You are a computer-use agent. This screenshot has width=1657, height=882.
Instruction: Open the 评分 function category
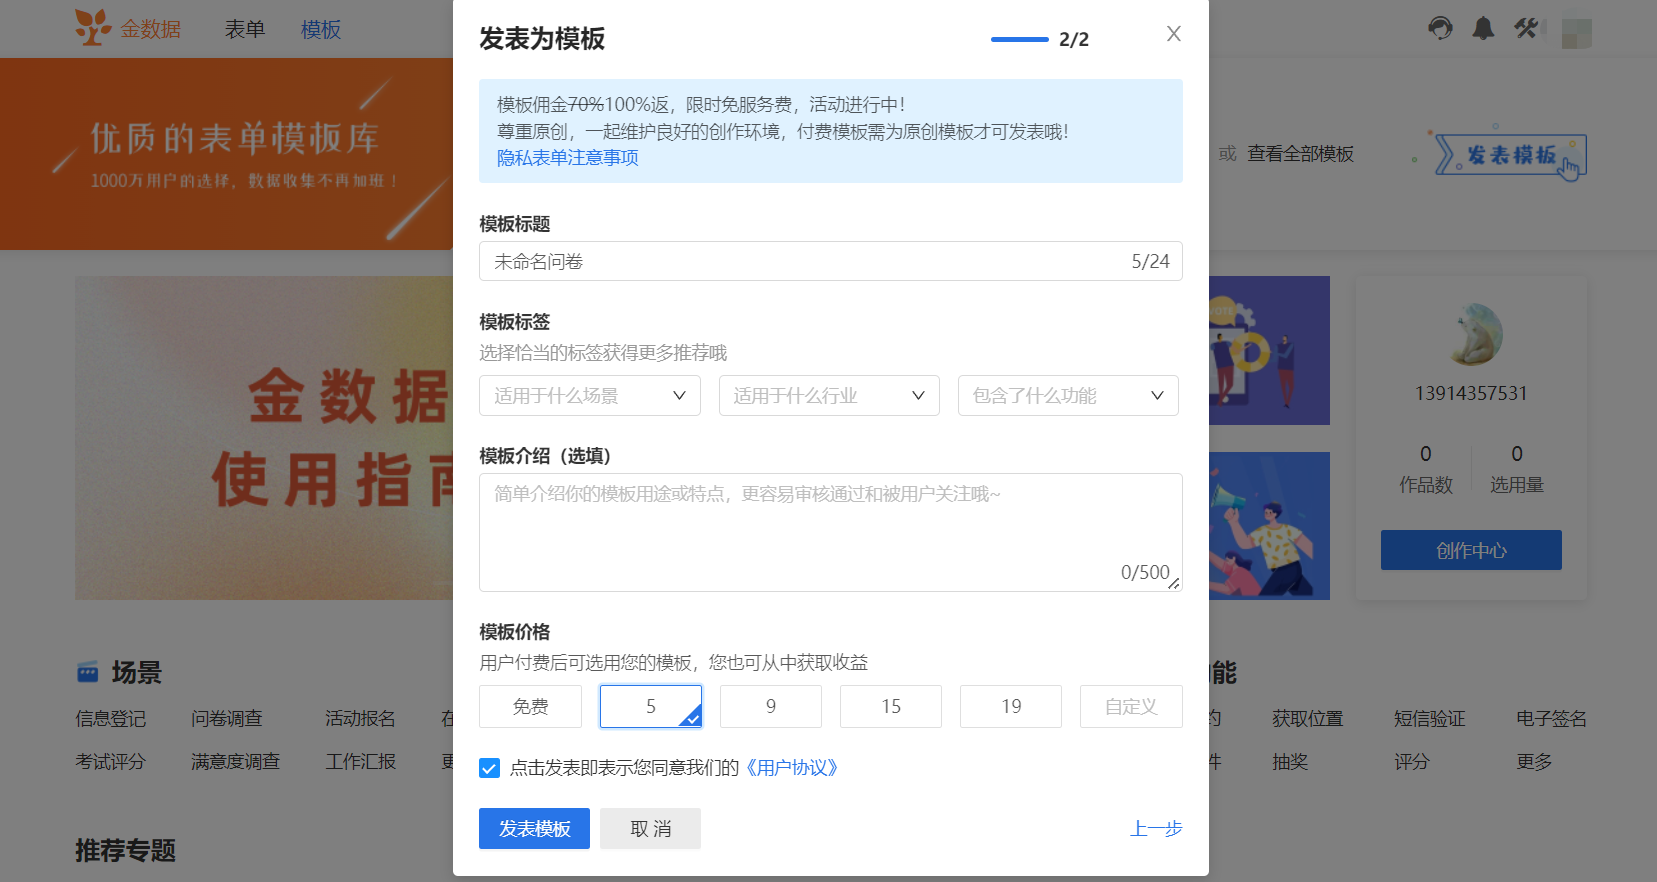point(1412,762)
